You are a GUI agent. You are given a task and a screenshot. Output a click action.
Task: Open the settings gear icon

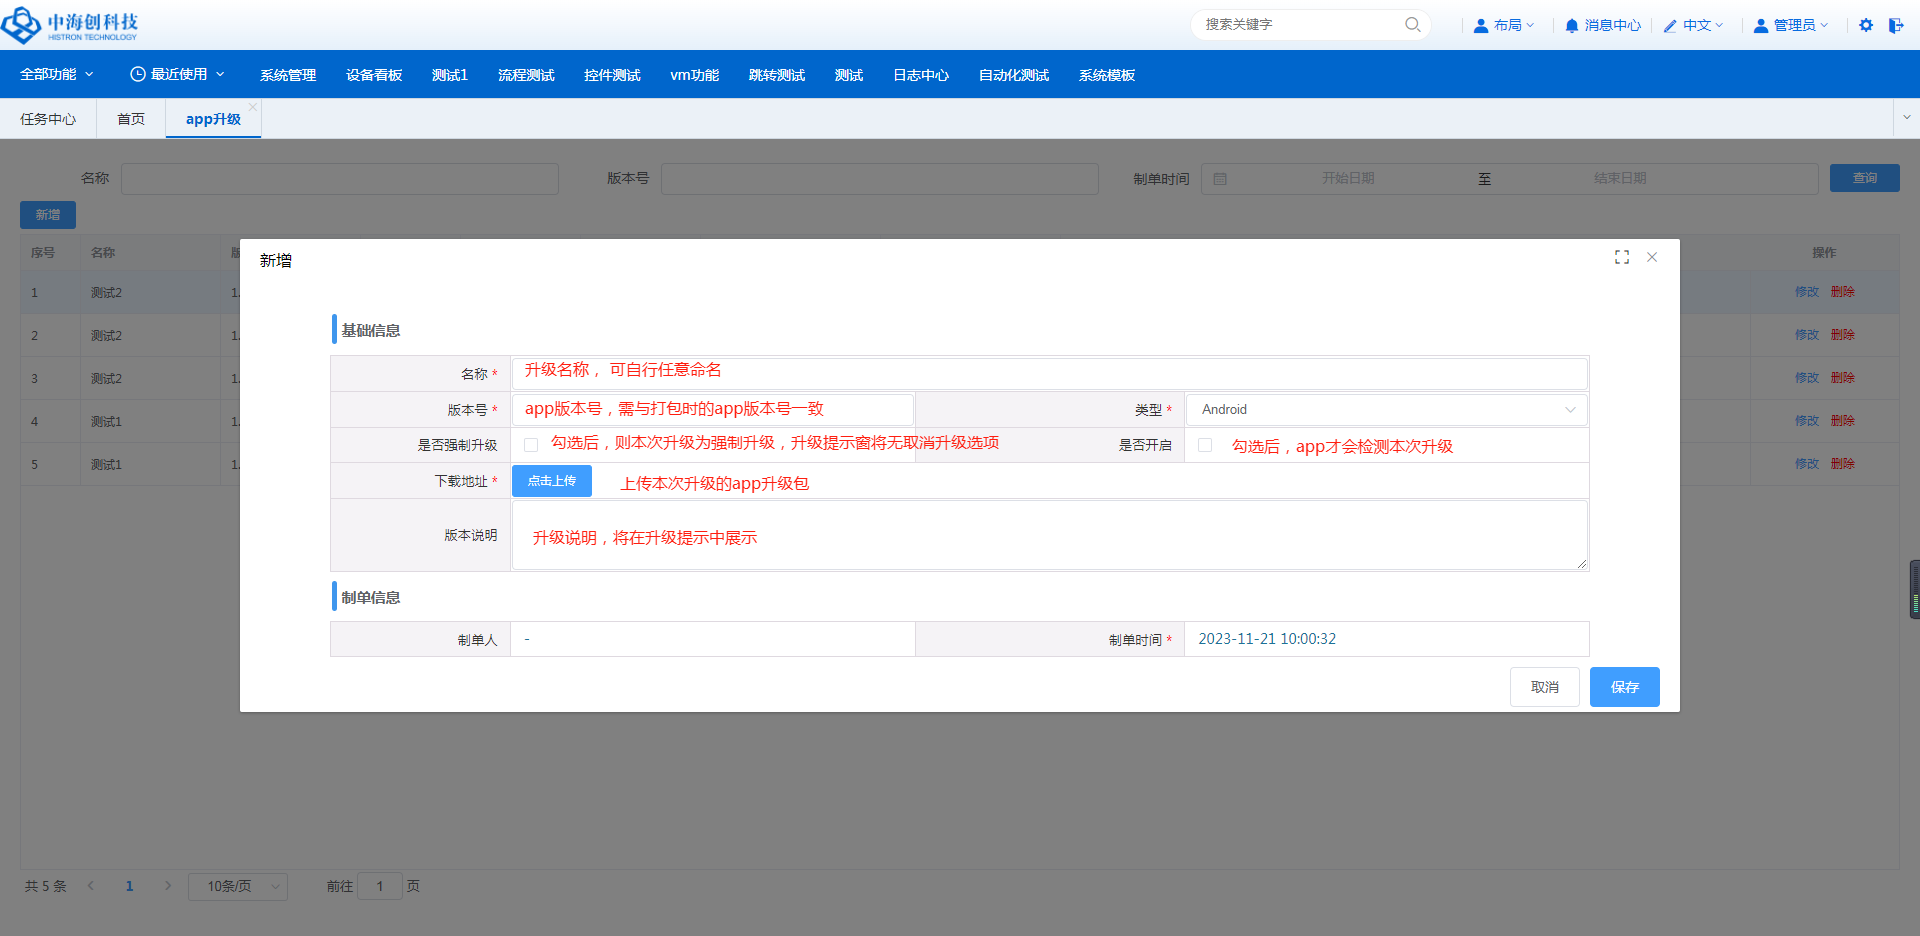pos(1866,25)
